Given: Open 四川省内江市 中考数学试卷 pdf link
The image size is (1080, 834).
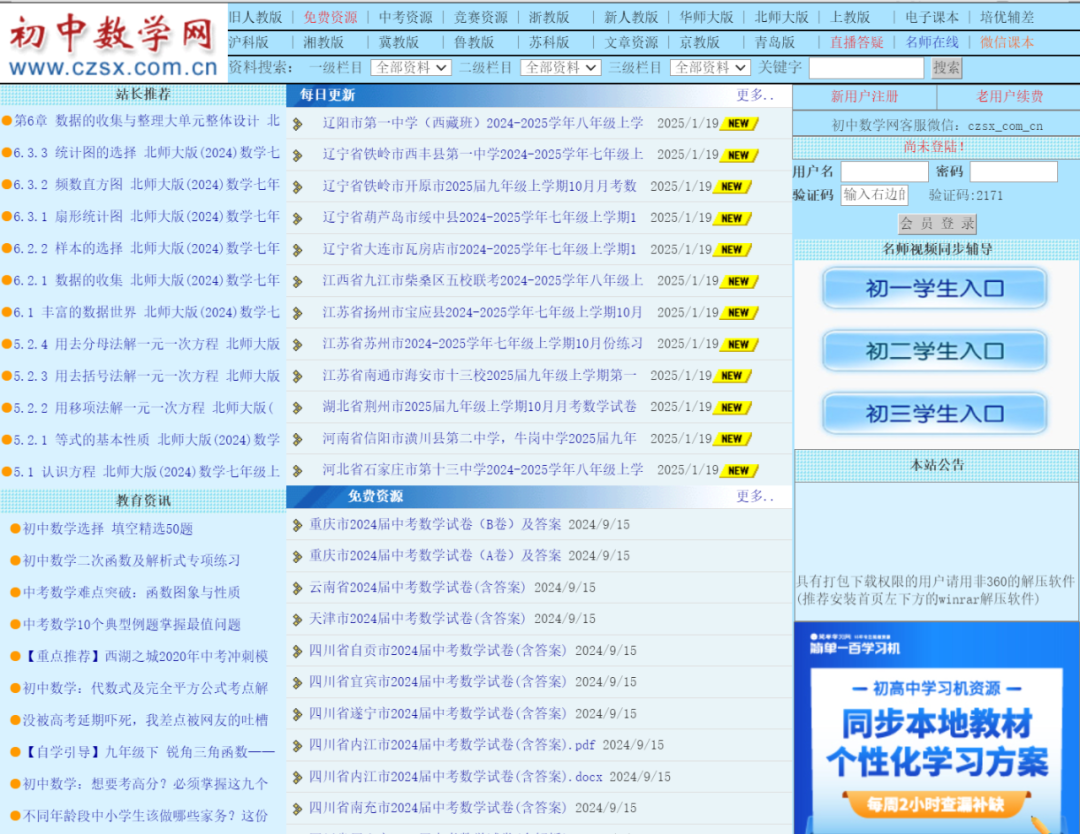Looking at the screenshot, I should tap(452, 745).
